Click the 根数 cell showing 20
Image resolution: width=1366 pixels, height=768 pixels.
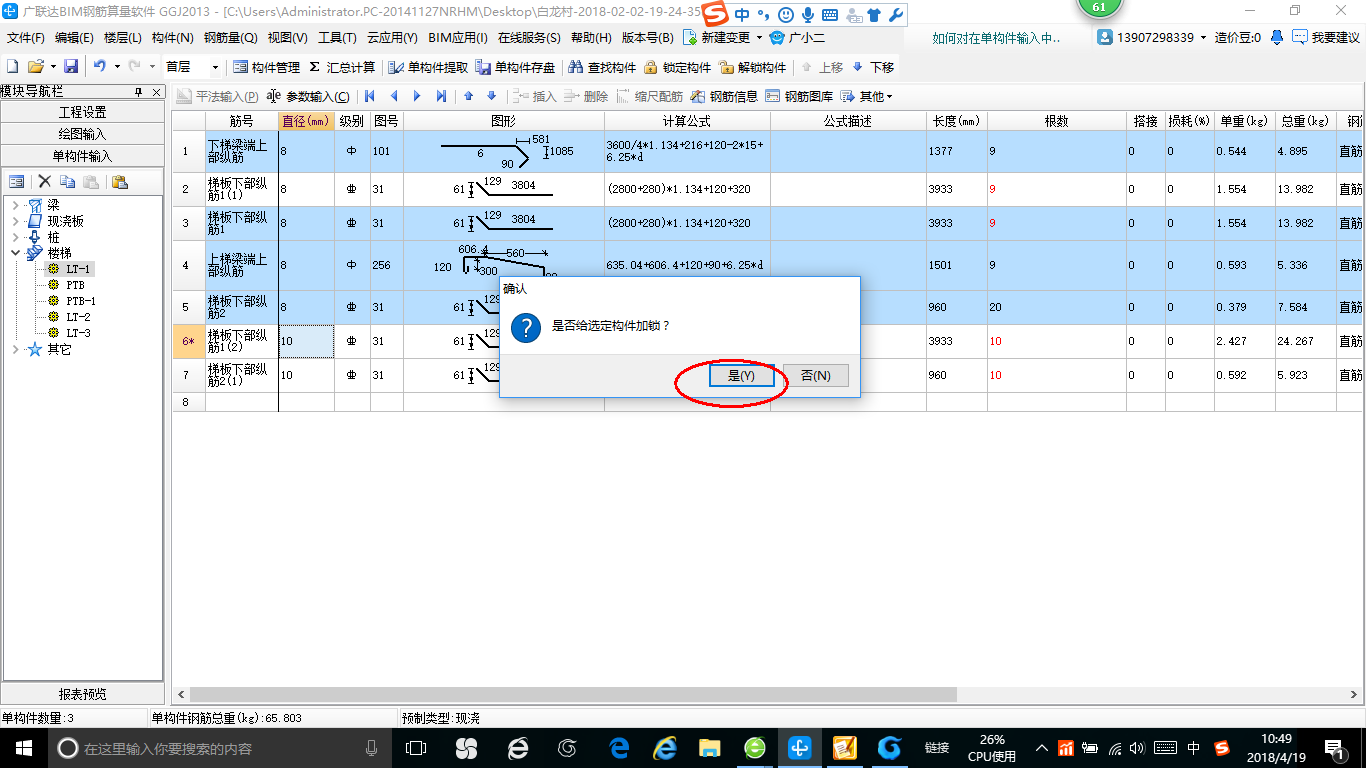[1057, 307]
